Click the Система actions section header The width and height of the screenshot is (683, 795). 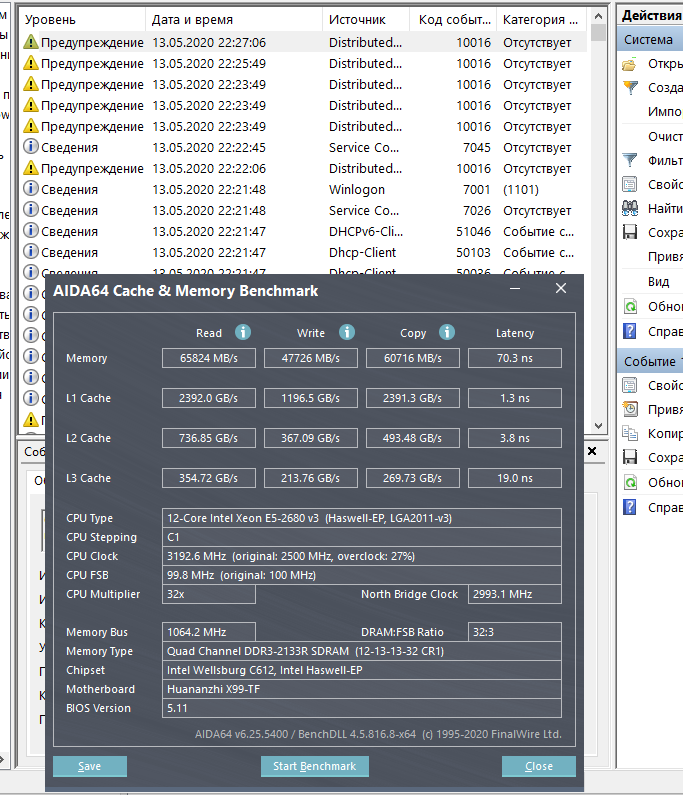(650, 40)
